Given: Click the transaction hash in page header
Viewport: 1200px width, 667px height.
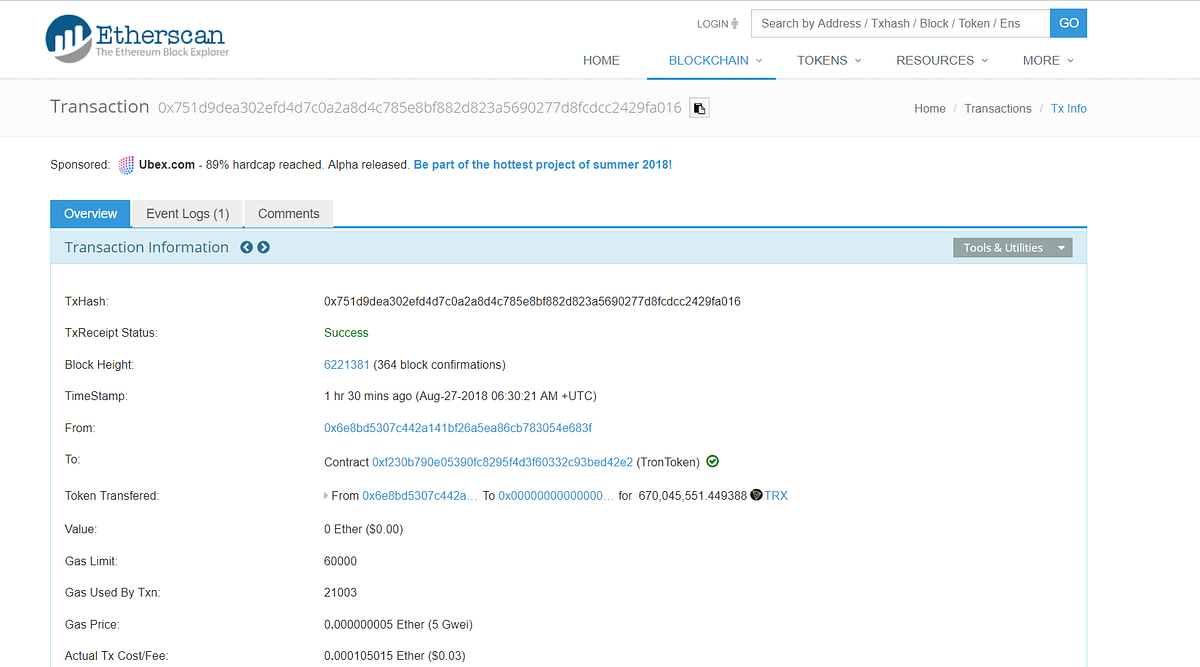Looking at the screenshot, I should [420, 108].
